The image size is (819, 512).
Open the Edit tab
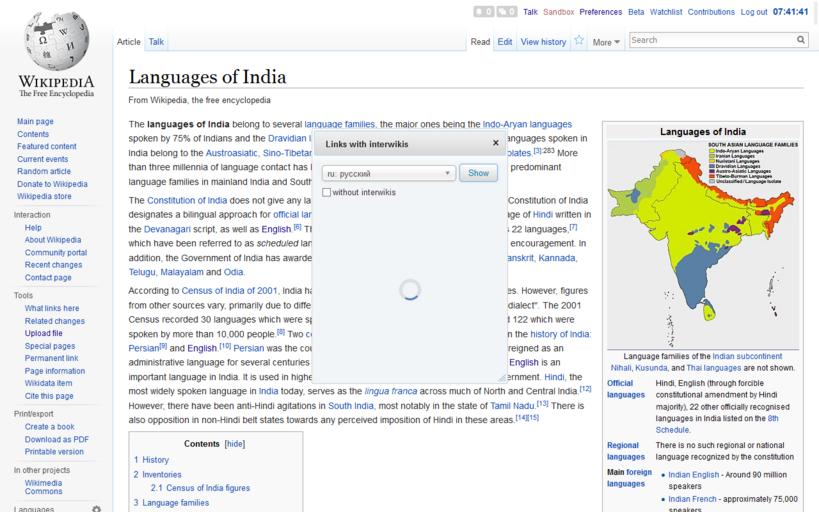pos(505,42)
